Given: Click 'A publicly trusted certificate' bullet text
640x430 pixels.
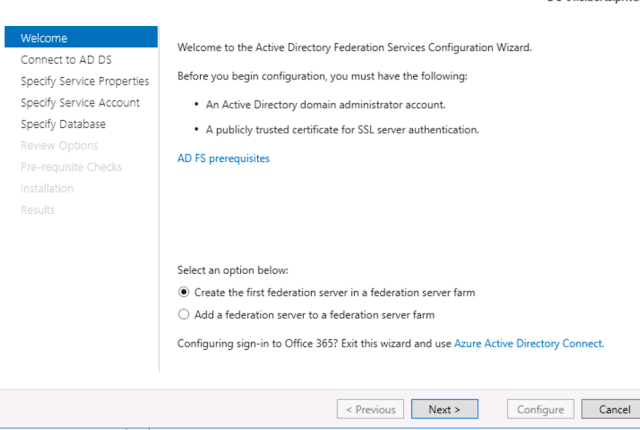Looking at the screenshot, I should click(342, 130).
